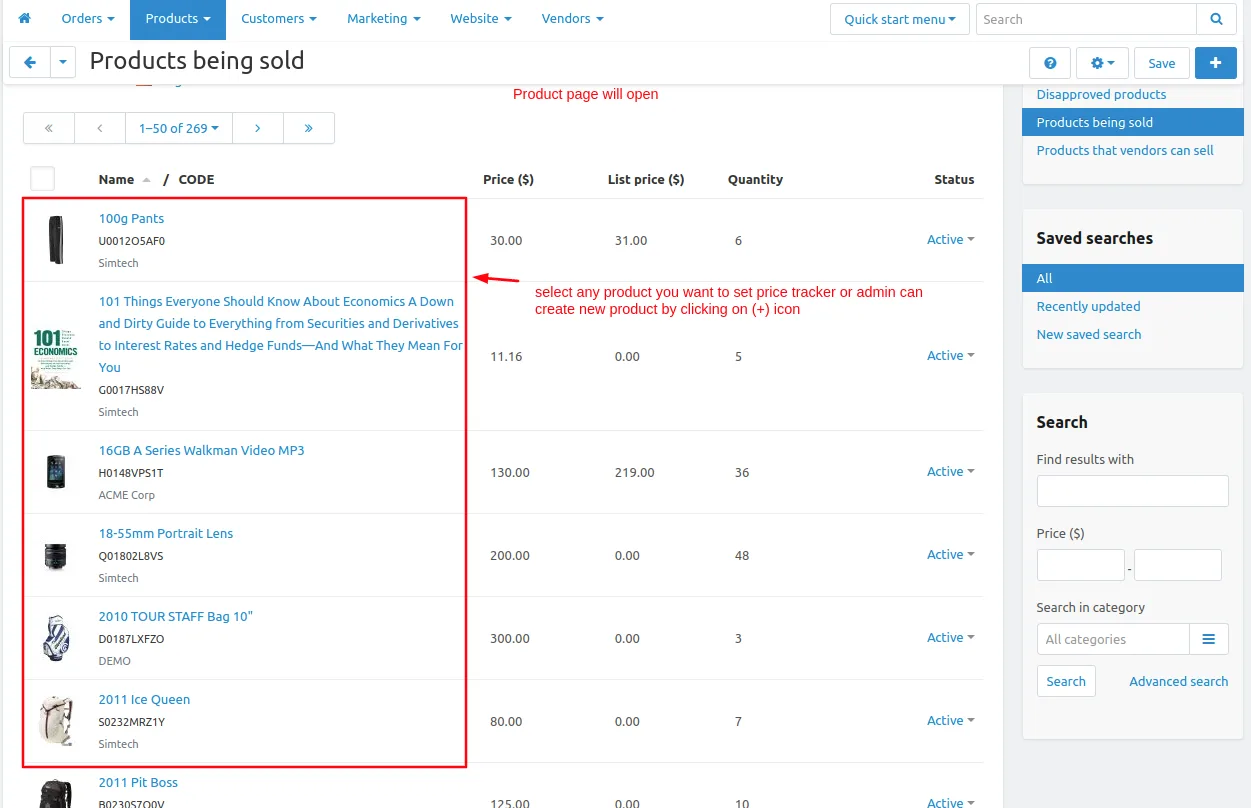
Task: Open the Customers menu
Action: pyautogui.click(x=279, y=18)
